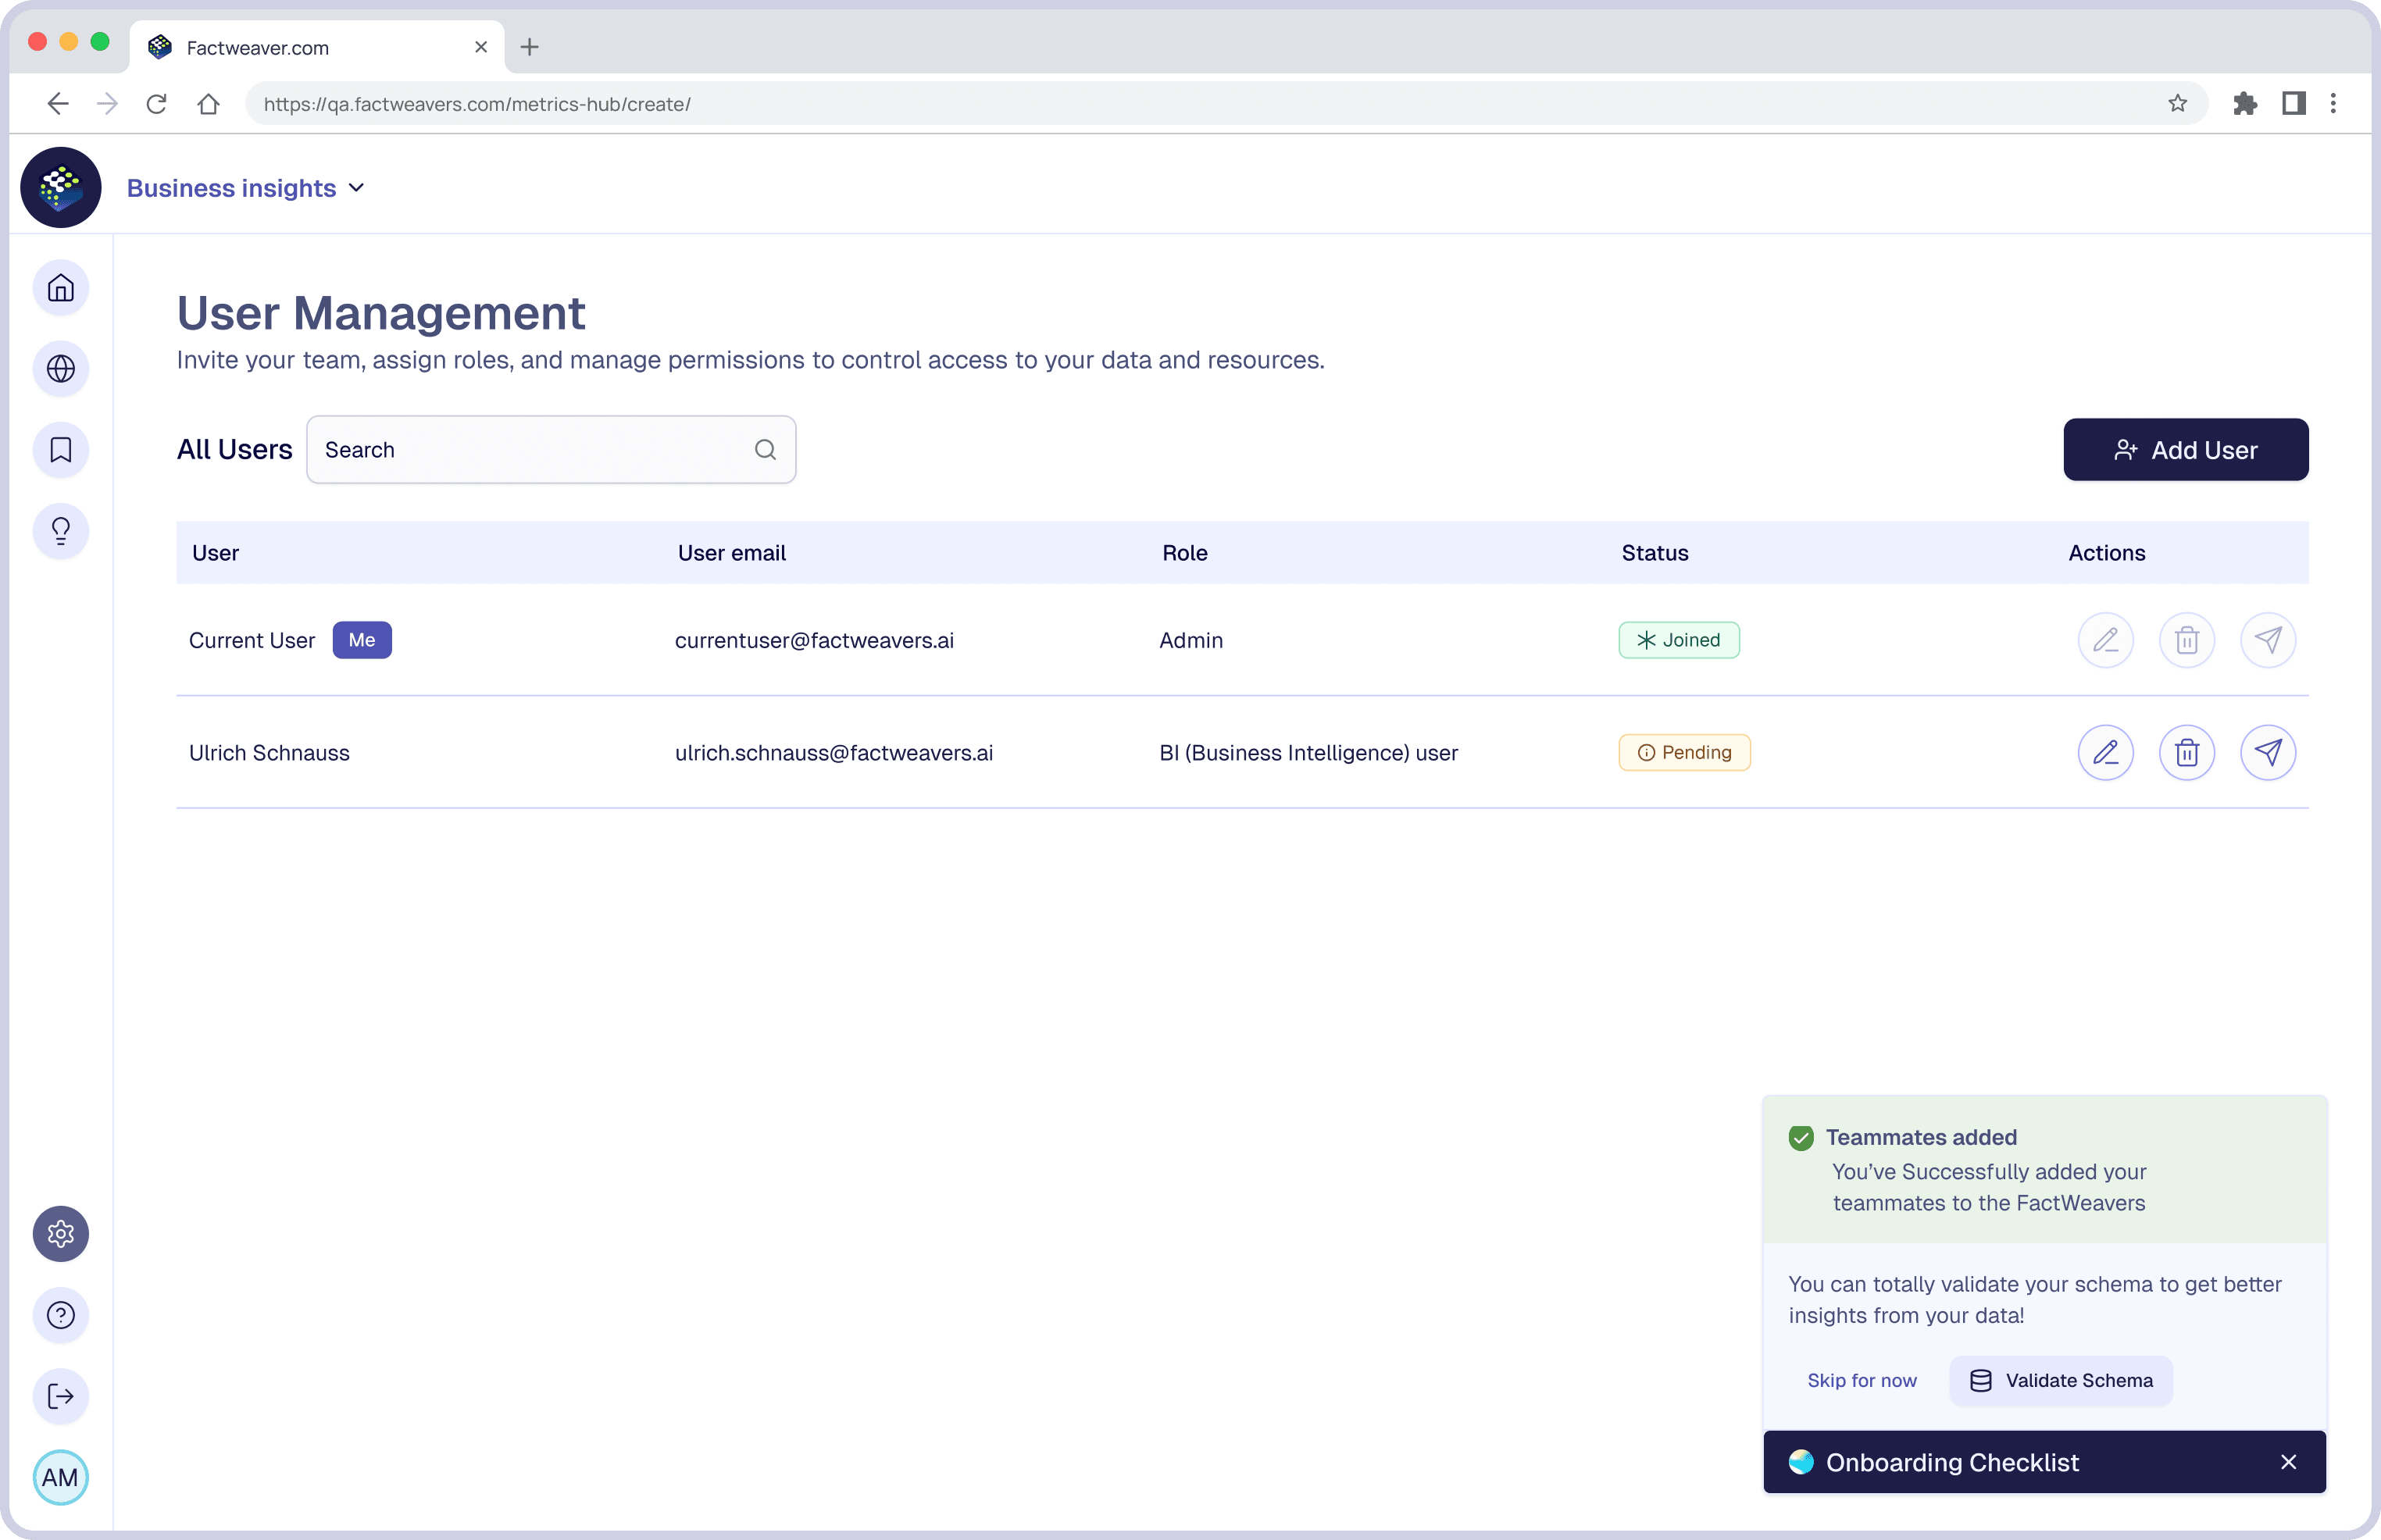The image size is (2381, 1540).
Task: Go back with browser back arrow
Action: 58,103
